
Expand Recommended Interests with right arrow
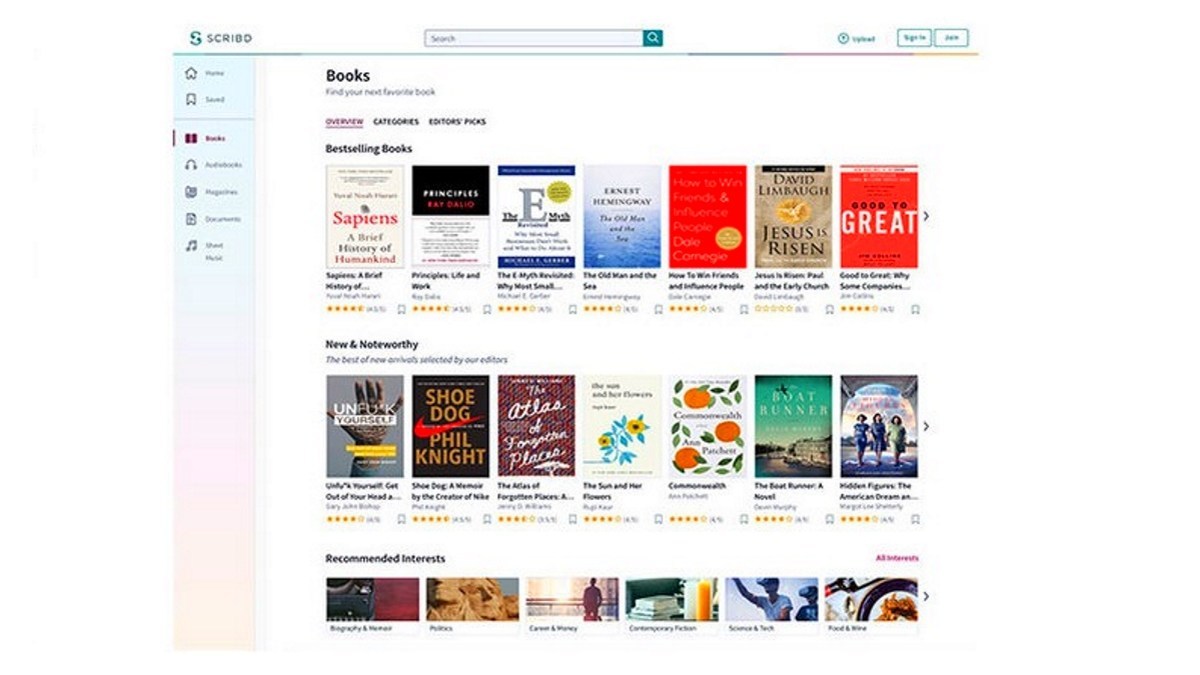pos(926,596)
